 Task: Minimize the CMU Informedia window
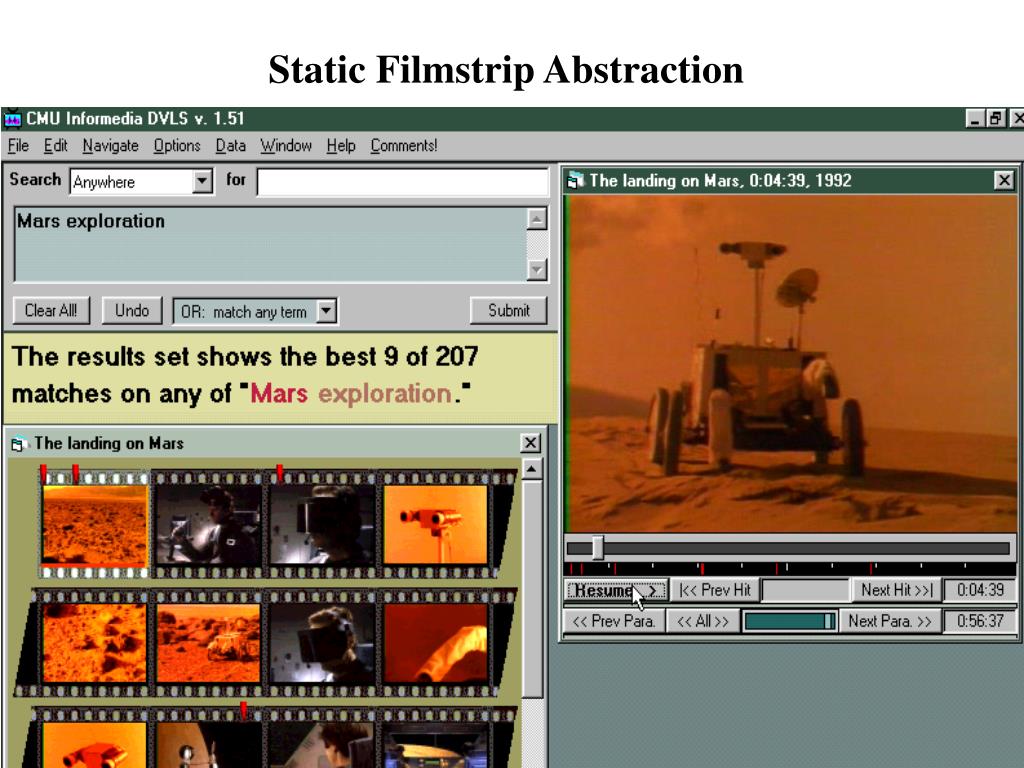click(x=975, y=119)
